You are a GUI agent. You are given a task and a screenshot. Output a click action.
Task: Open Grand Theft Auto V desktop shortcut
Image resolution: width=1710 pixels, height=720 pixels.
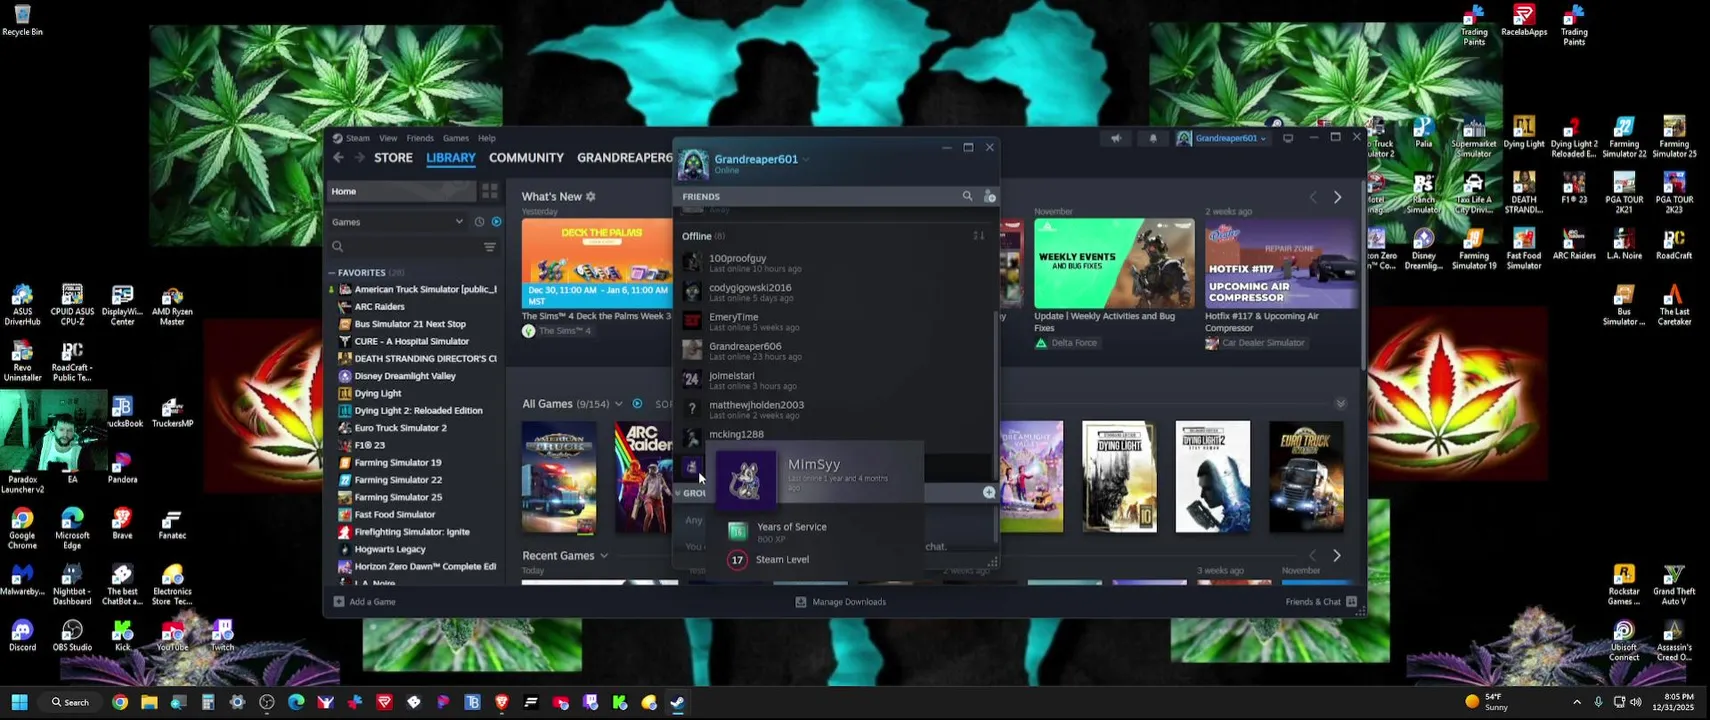click(1674, 585)
